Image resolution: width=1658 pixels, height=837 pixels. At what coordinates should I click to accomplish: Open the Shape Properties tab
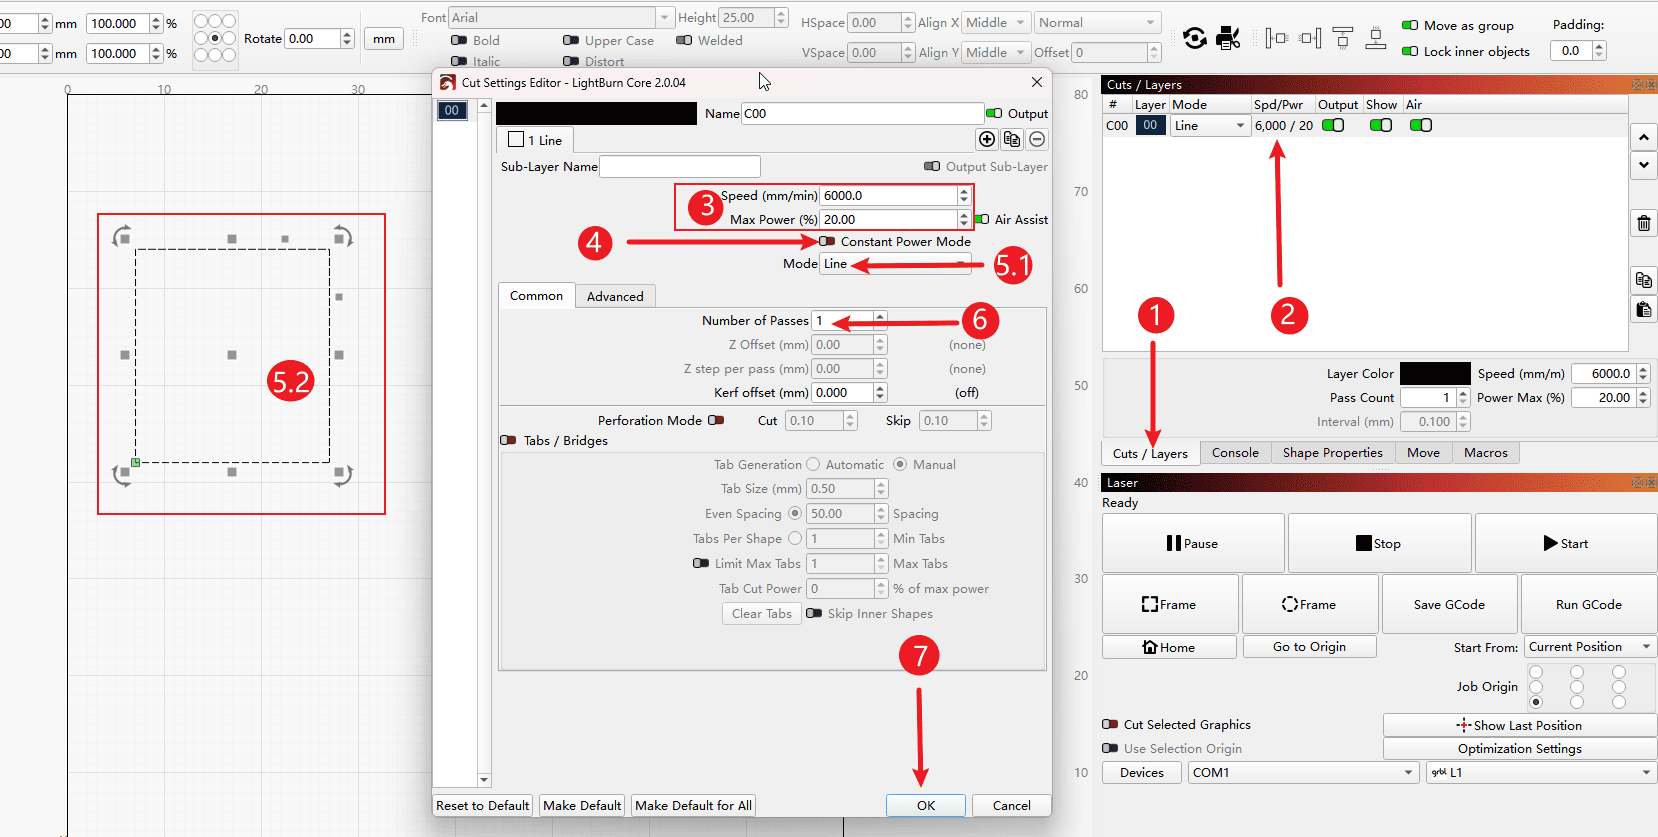1332,452
